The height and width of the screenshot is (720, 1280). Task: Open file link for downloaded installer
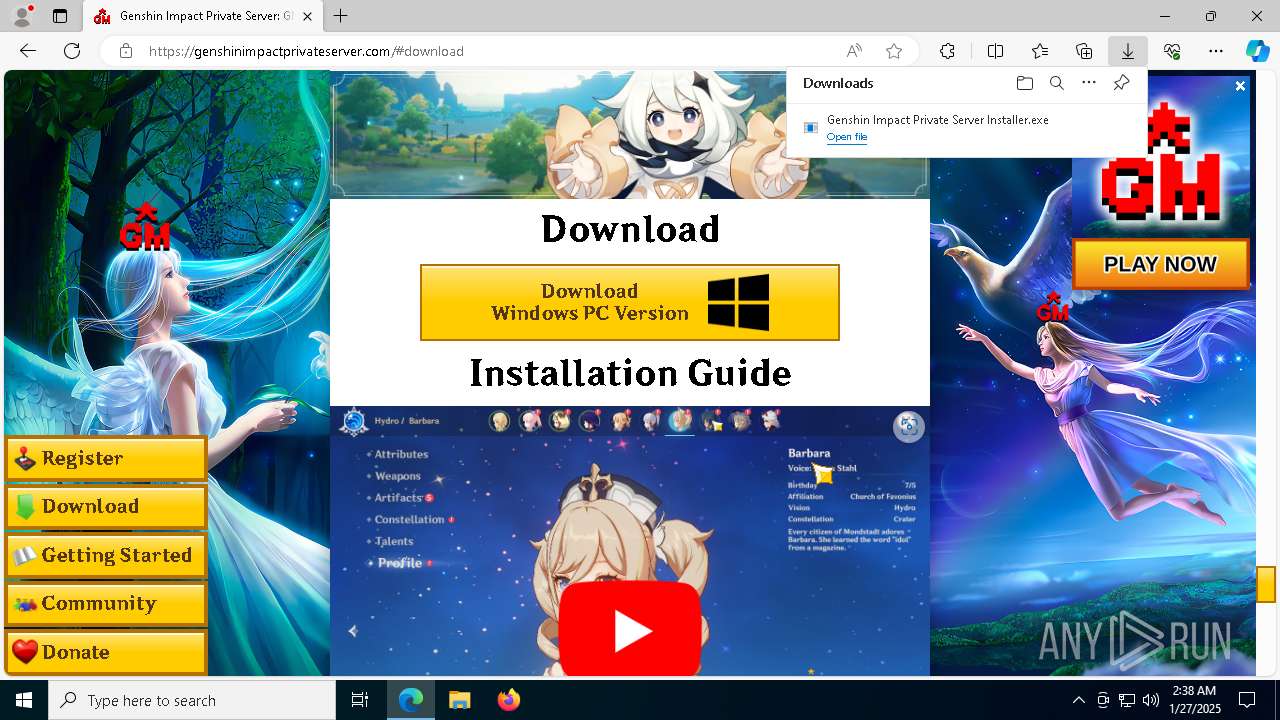point(847,137)
